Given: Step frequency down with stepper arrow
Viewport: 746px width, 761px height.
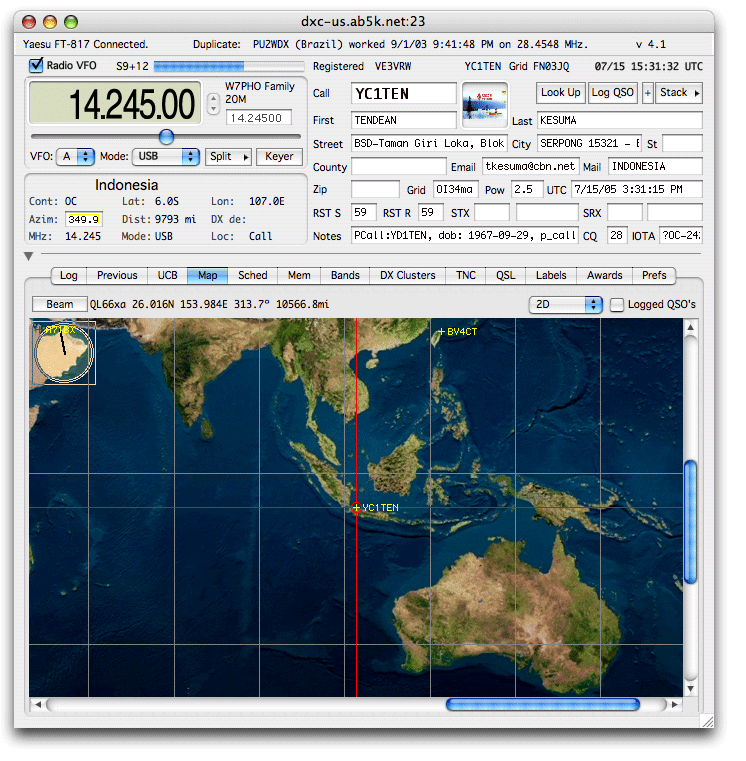Looking at the screenshot, I should pyautogui.click(x=213, y=109).
